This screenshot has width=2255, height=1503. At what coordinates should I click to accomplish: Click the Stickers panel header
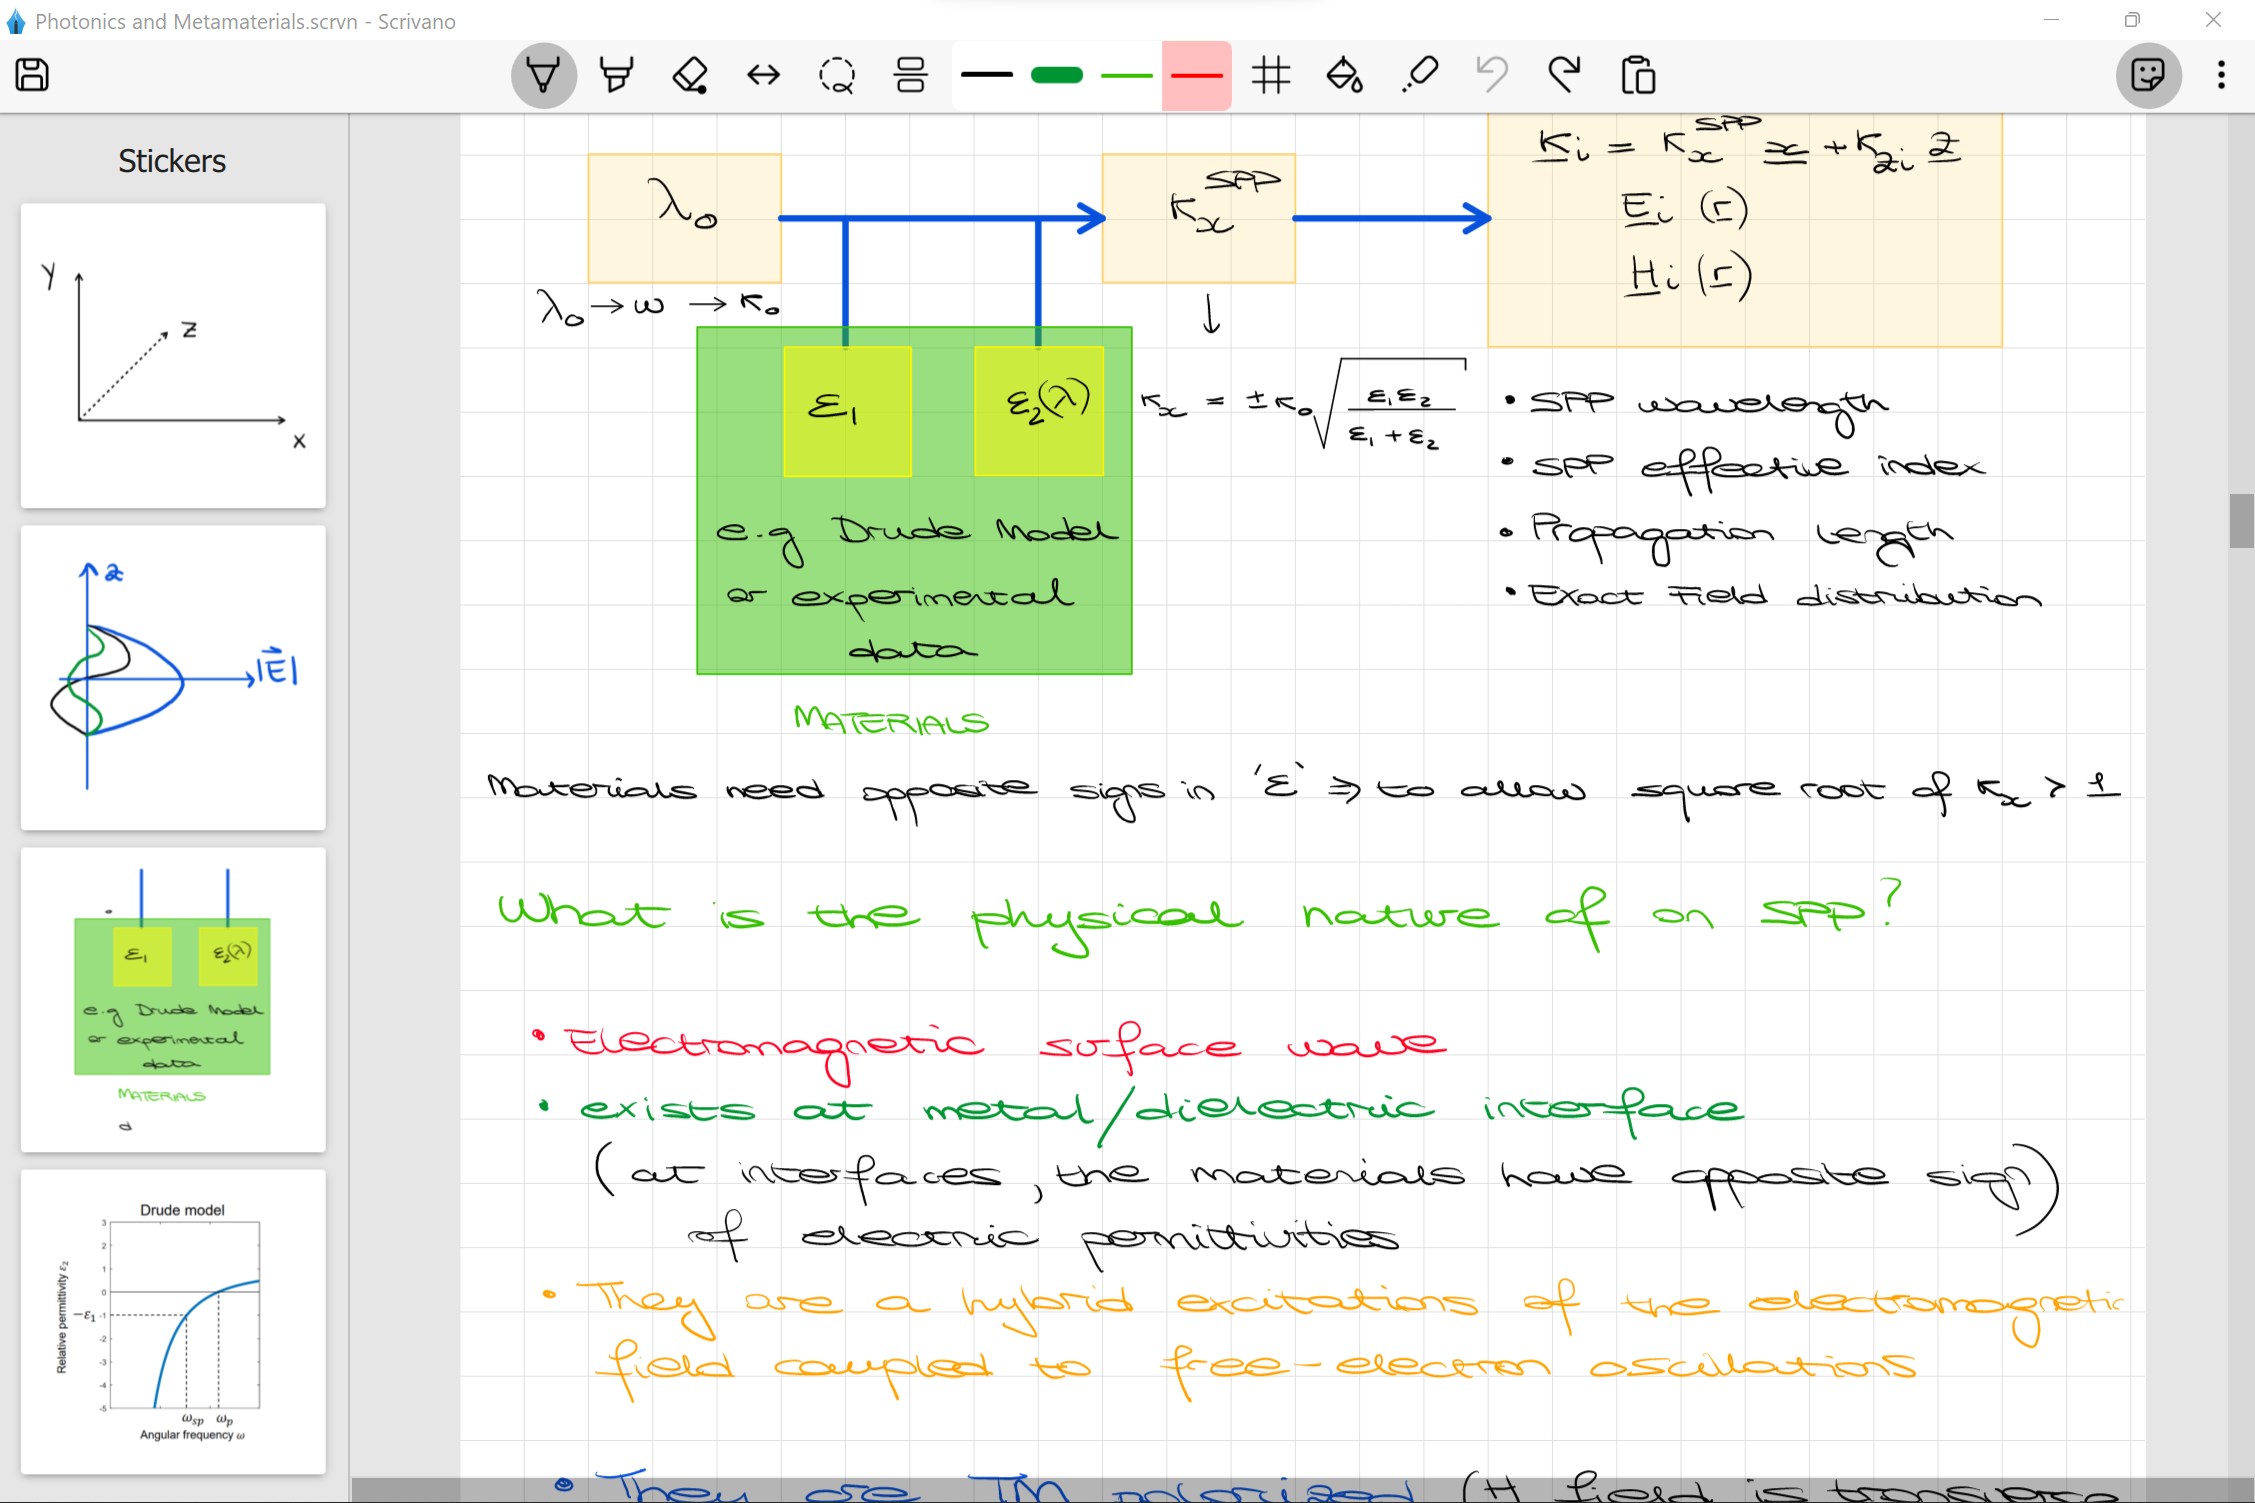point(172,160)
